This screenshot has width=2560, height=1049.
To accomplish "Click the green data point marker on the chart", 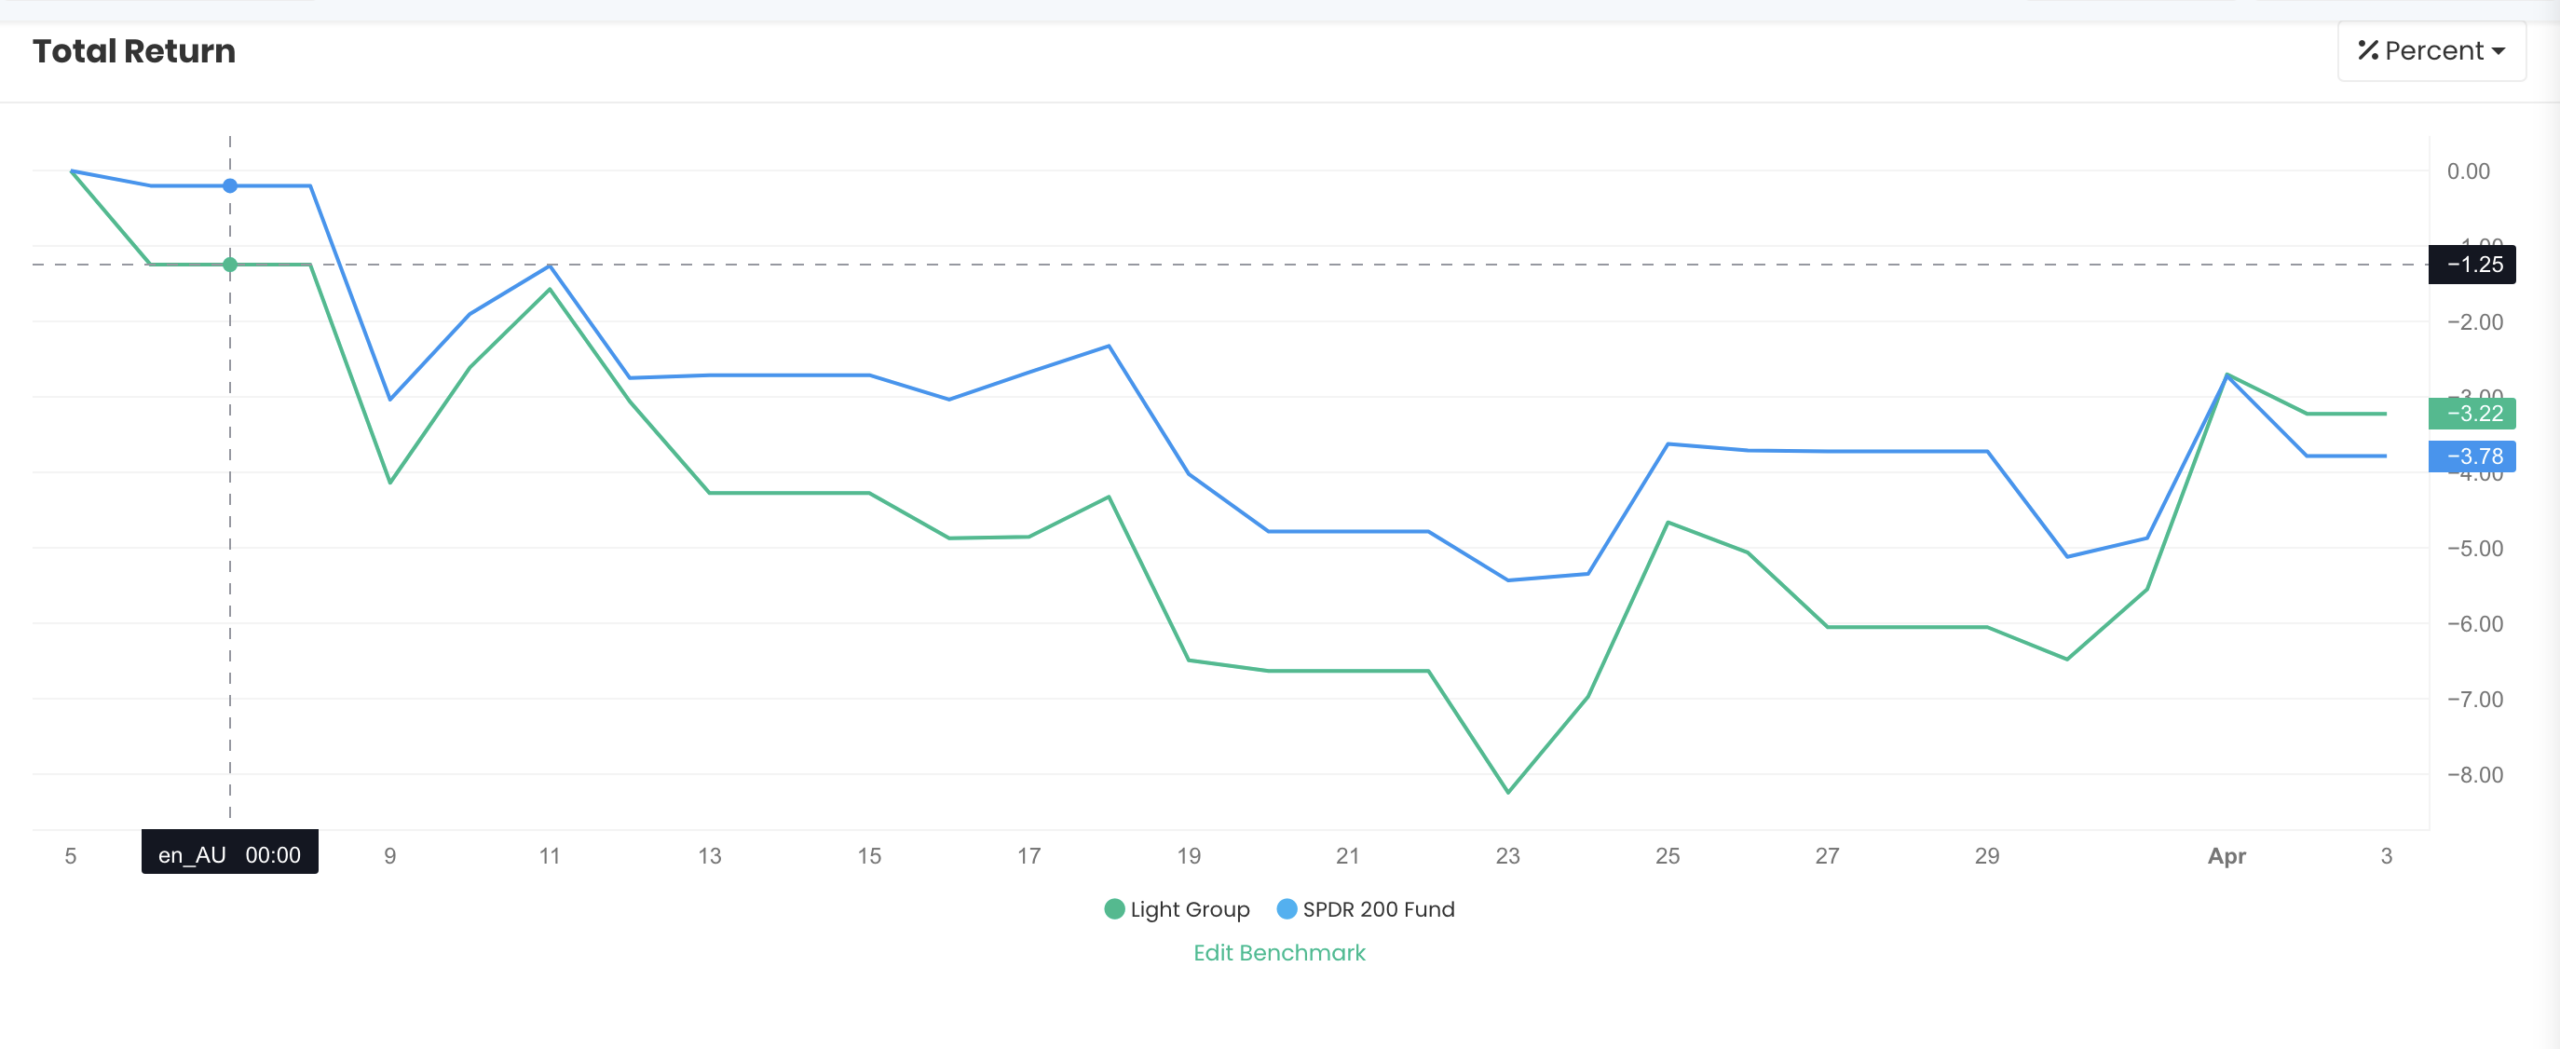I will 230,264.
